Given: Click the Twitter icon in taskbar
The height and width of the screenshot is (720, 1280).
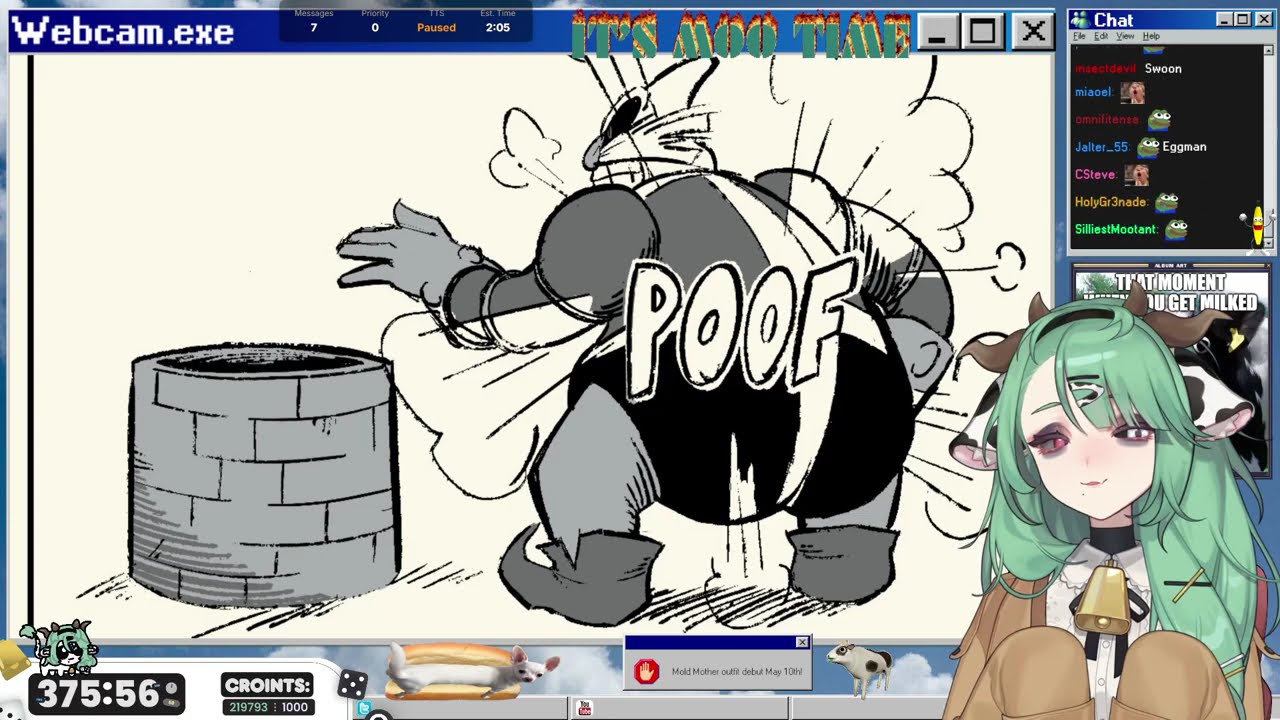Looking at the screenshot, I should tap(365, 709).
